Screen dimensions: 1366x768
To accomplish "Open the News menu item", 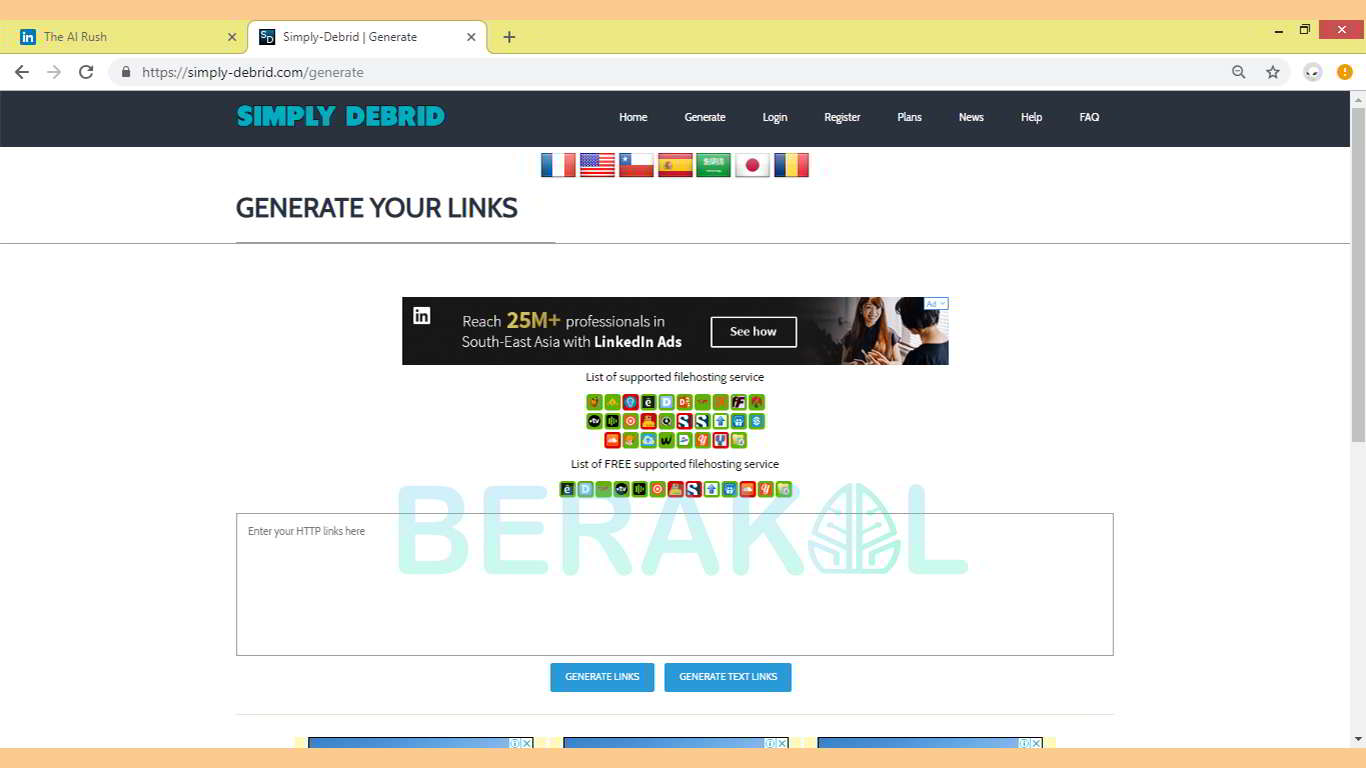I will coord(971,117).
